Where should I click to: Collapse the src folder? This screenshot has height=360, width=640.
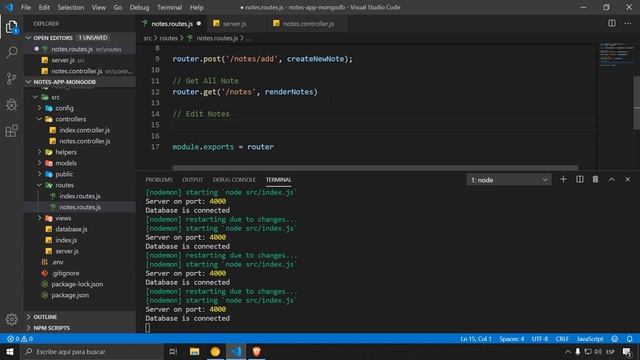[x=36, y=97]
